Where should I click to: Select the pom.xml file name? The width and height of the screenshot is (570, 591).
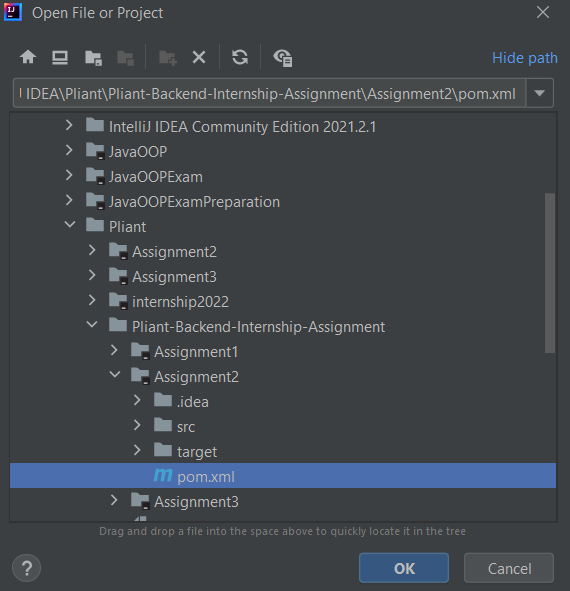[x=206, y=477]
